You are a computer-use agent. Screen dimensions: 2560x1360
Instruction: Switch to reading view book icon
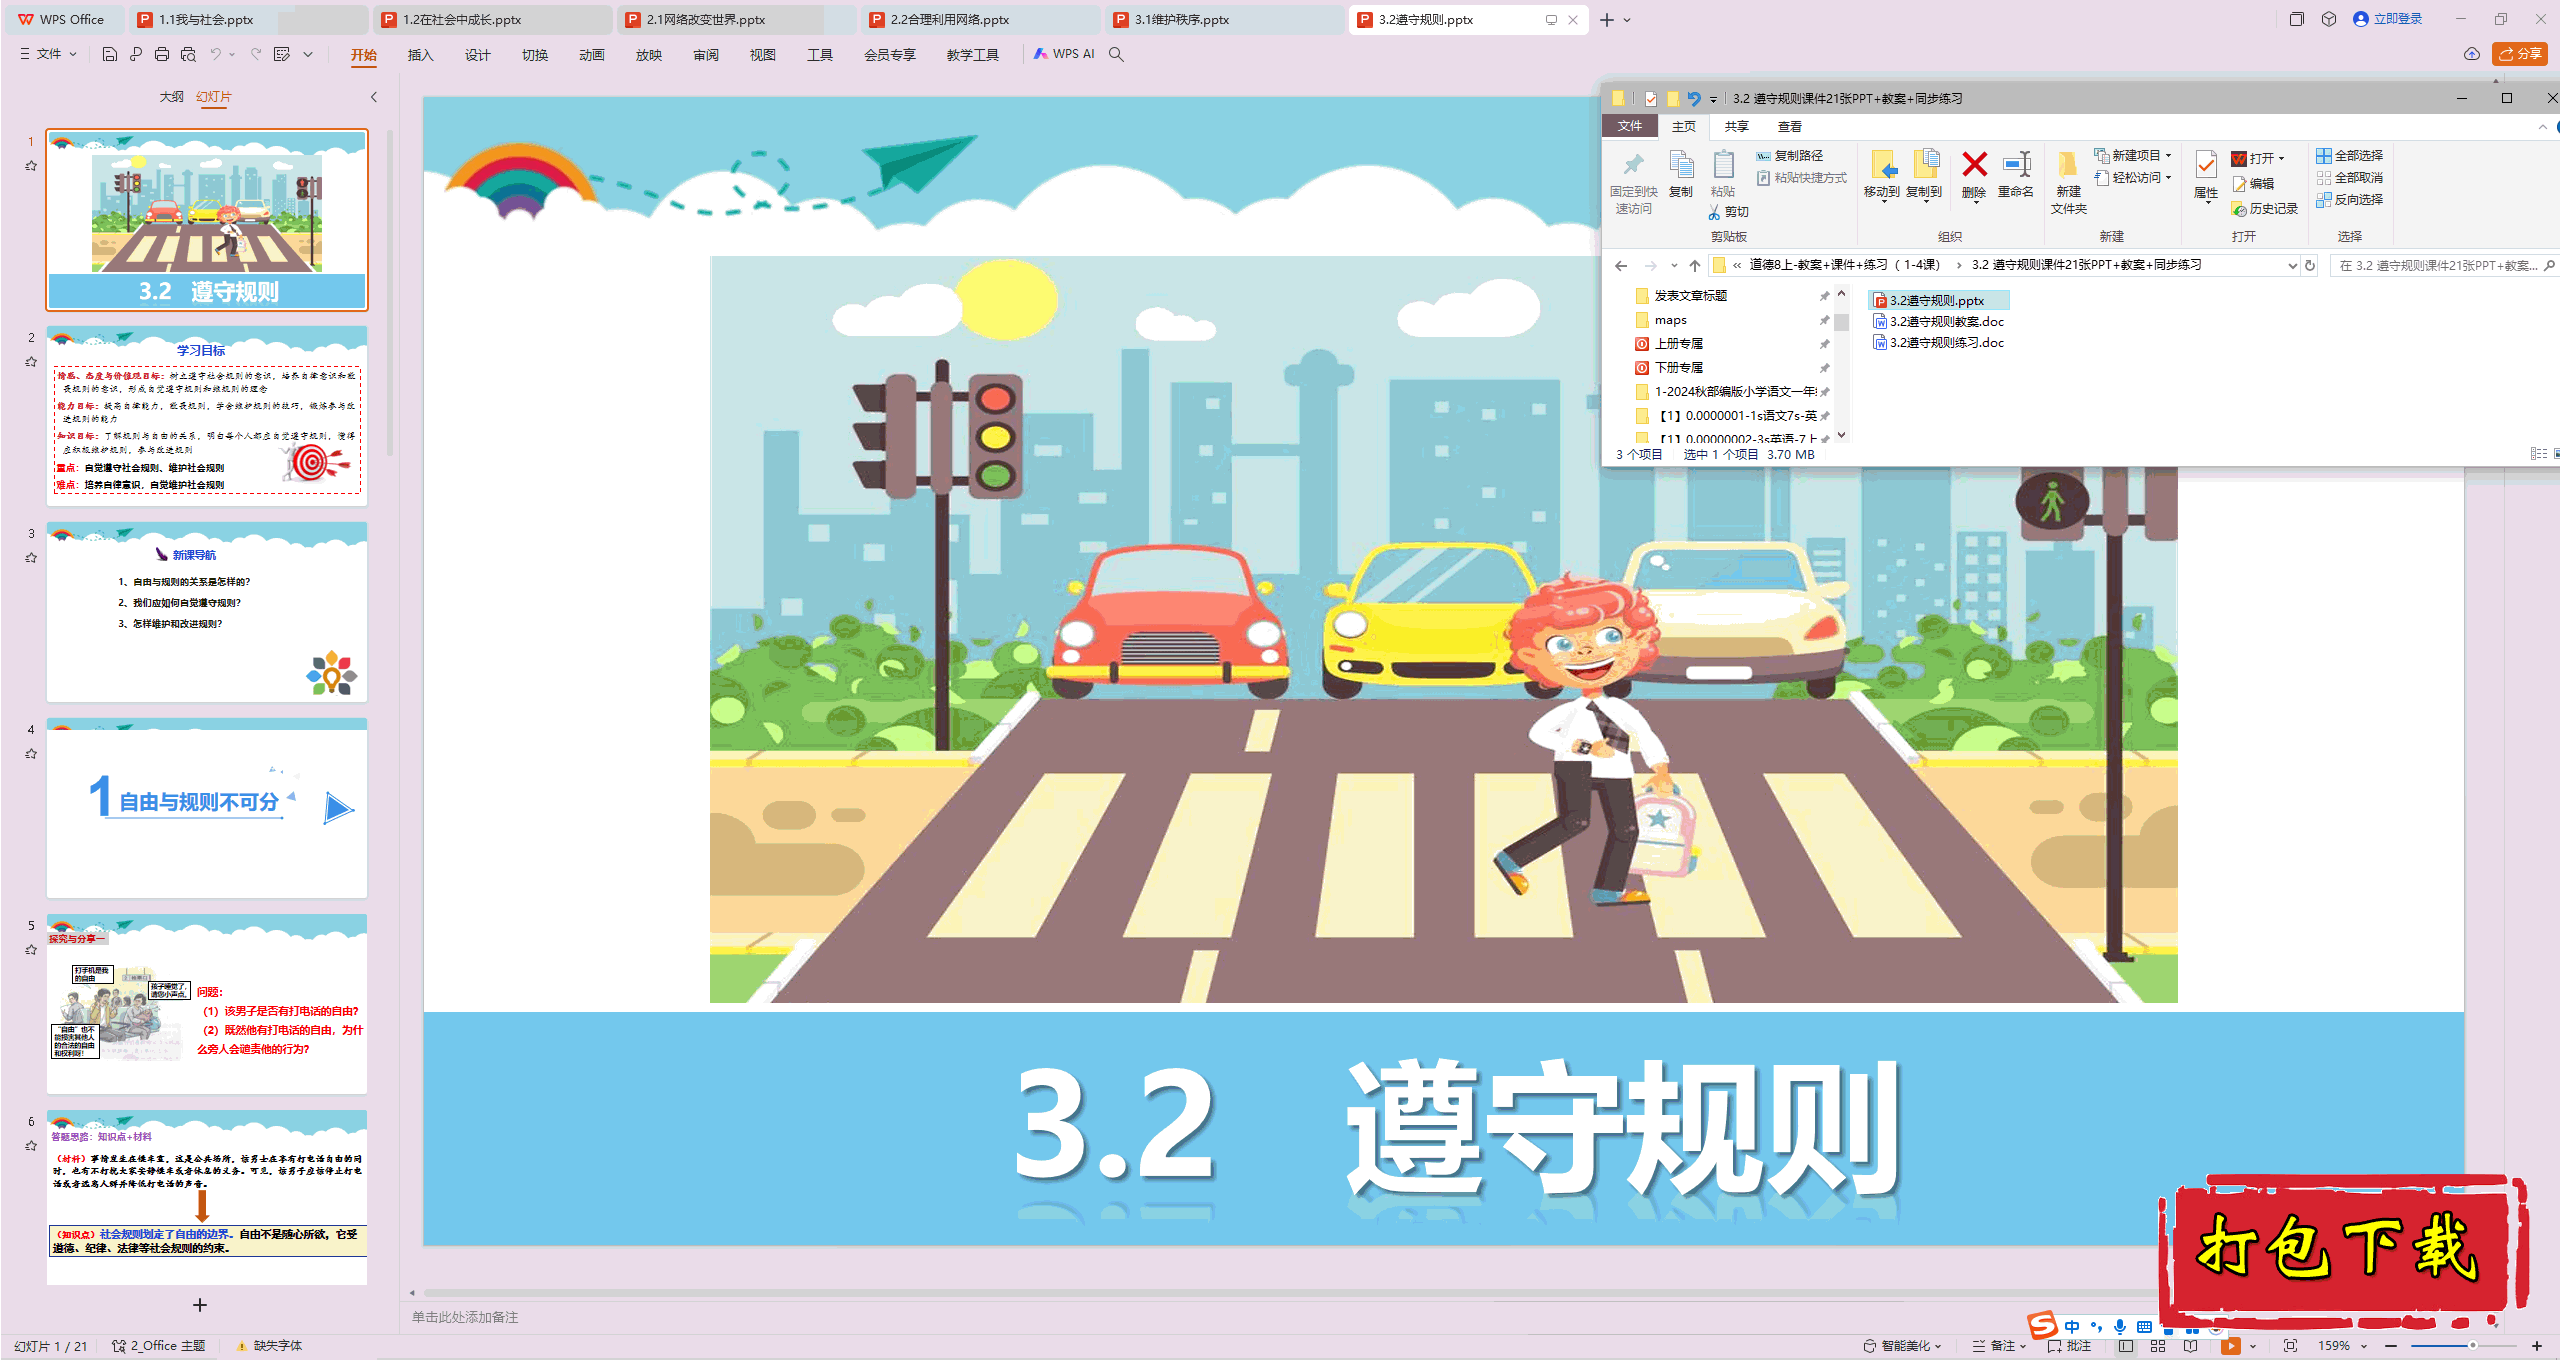pyautogui.click(x=2191, y=1346)
